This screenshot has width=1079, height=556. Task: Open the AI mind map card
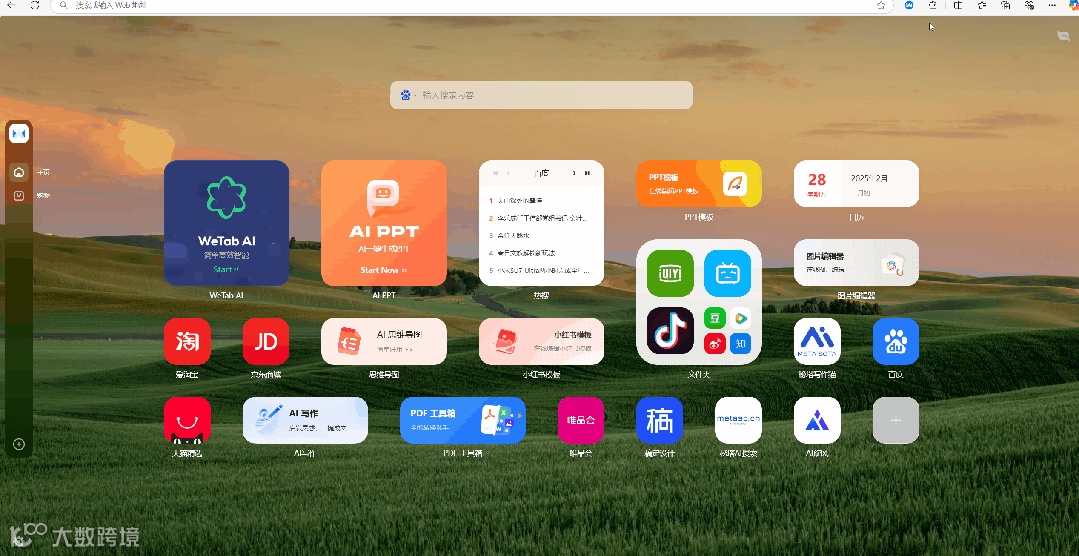click(384, 341)
